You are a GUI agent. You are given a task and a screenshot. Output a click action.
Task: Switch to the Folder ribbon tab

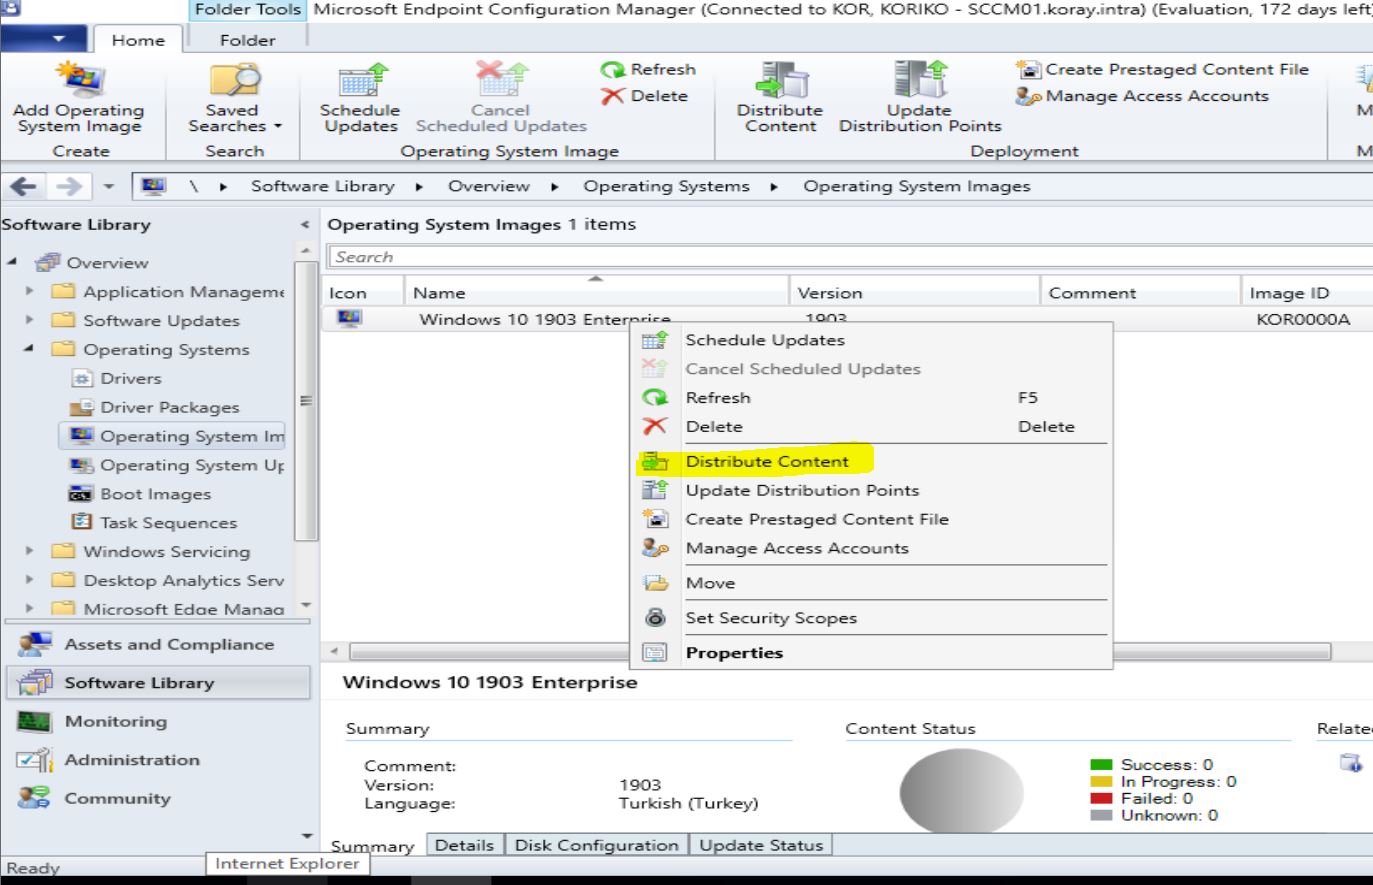pos(247,40)
